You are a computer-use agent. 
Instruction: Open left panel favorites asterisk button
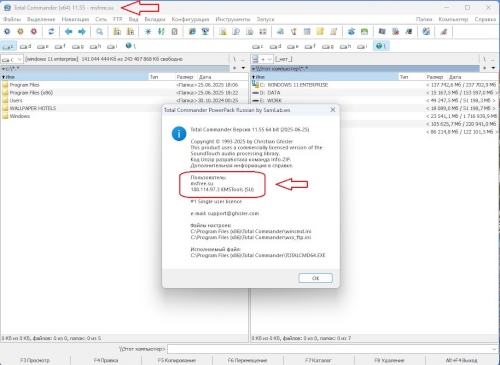coord(234,68)
